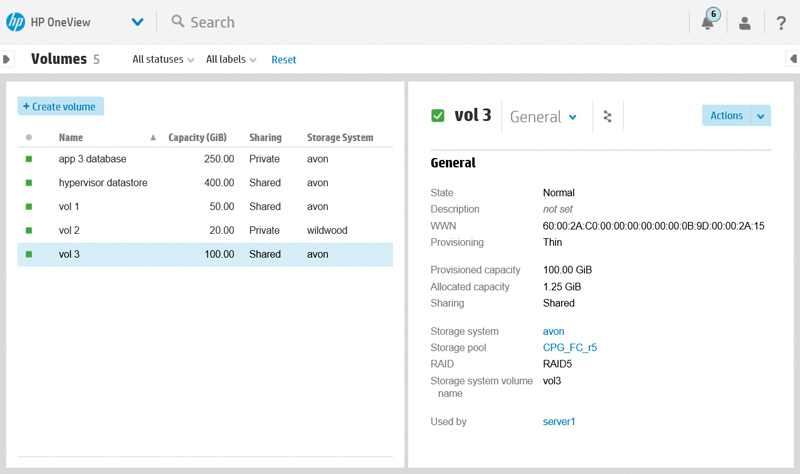Expand the HP OneView main menu
This screenshot has height=474, width=800.
tap(137, 22)
